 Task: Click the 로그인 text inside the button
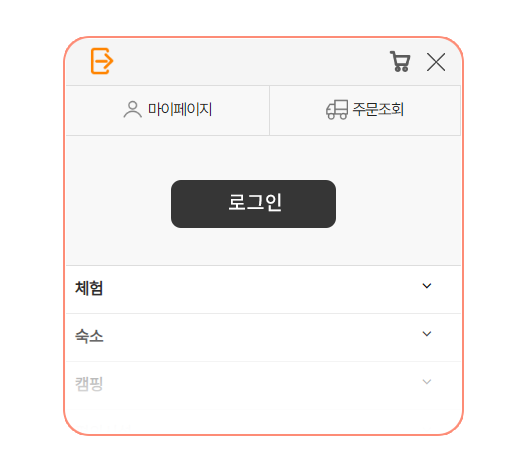point(255,202)
